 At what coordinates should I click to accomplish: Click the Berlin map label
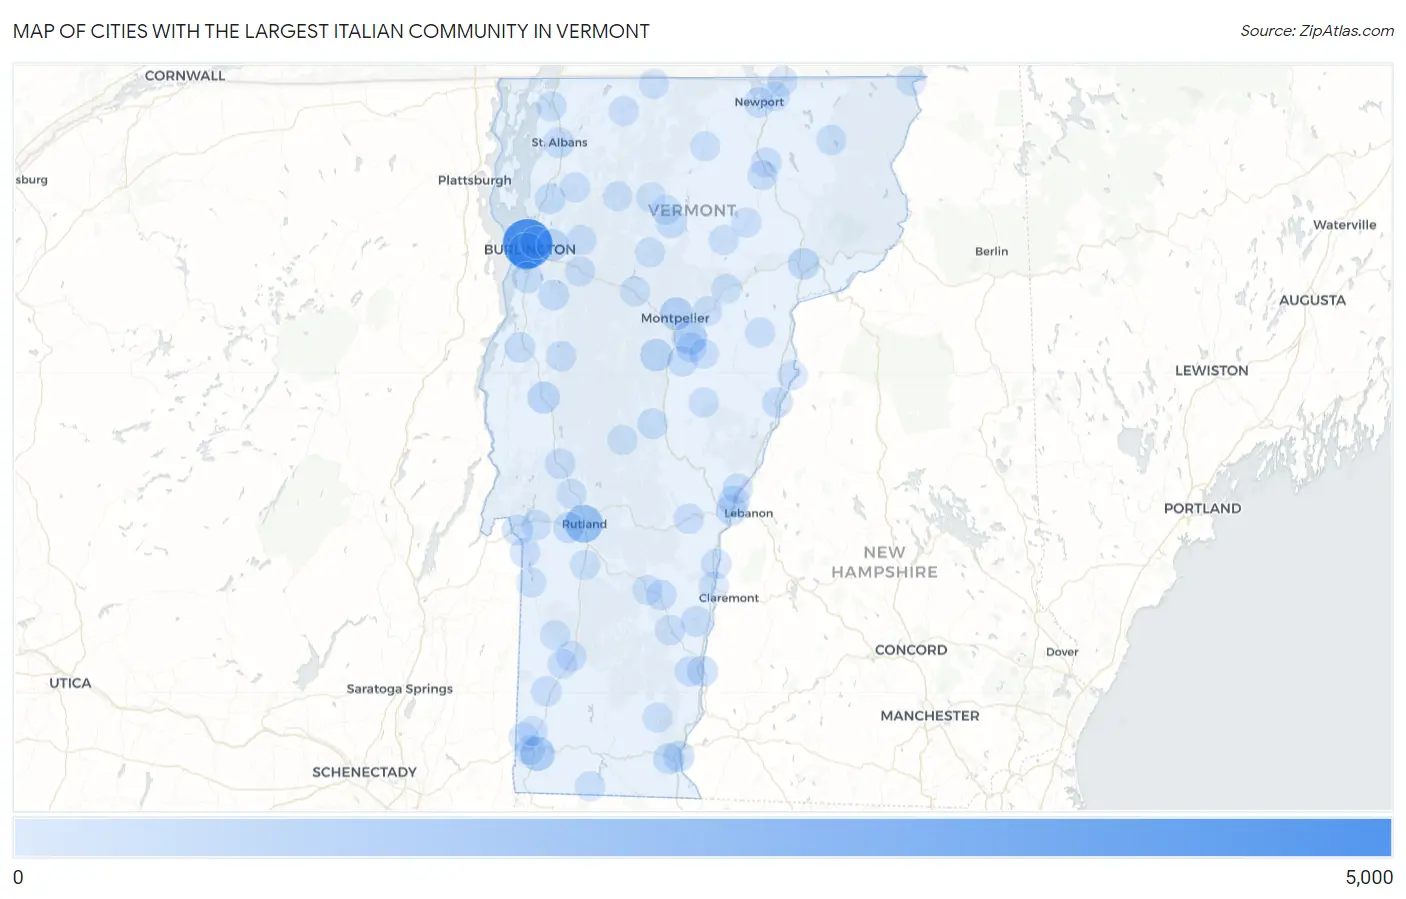[x=992, y=251]
